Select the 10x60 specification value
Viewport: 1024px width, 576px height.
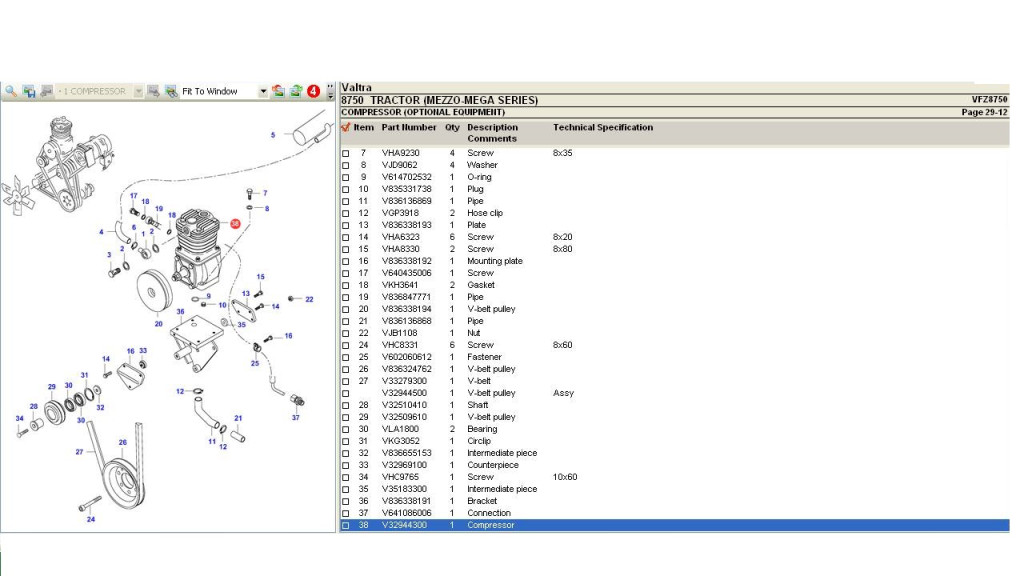tap(565, 477)
